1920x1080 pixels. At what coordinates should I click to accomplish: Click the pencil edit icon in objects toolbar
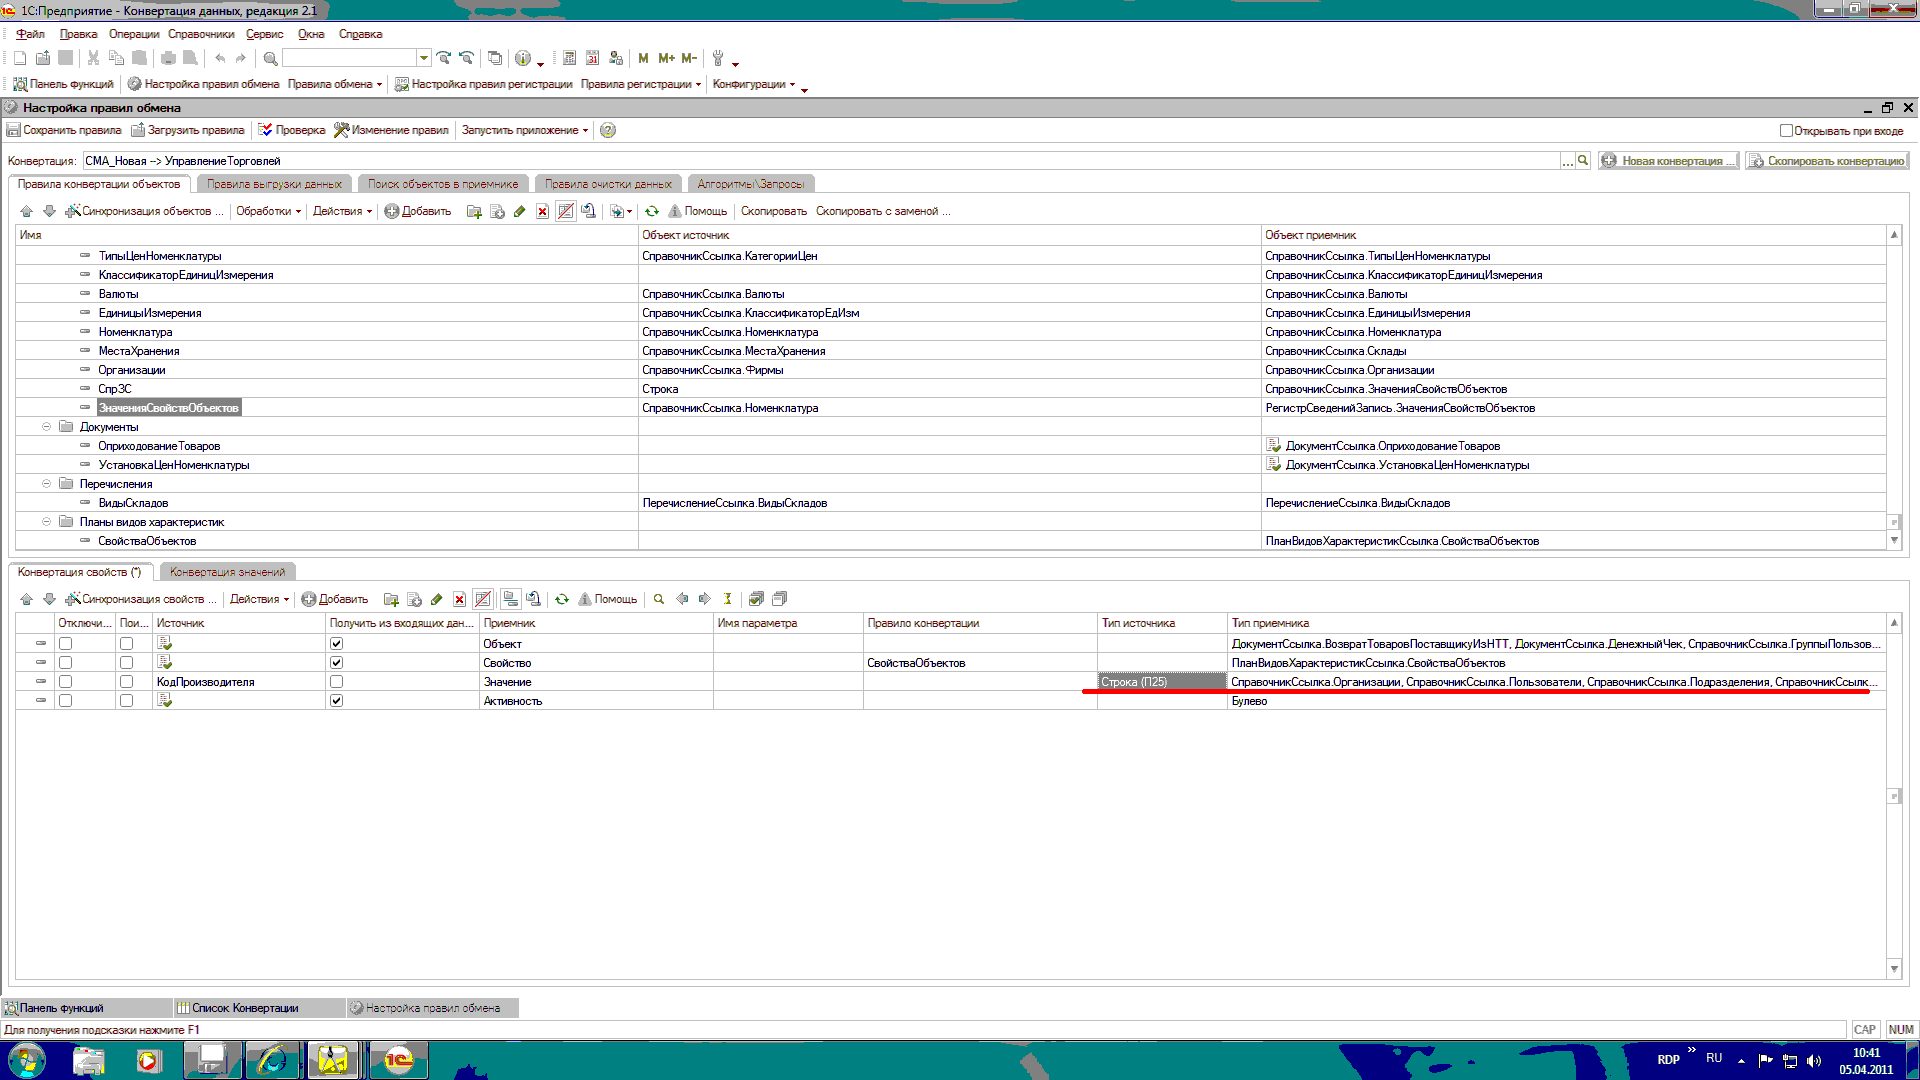519,211
